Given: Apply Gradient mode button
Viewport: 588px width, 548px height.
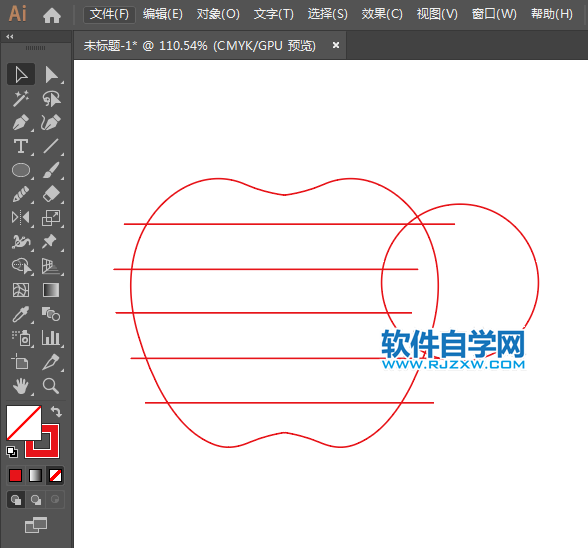Looking at the screenshot, I should point(35,476).
